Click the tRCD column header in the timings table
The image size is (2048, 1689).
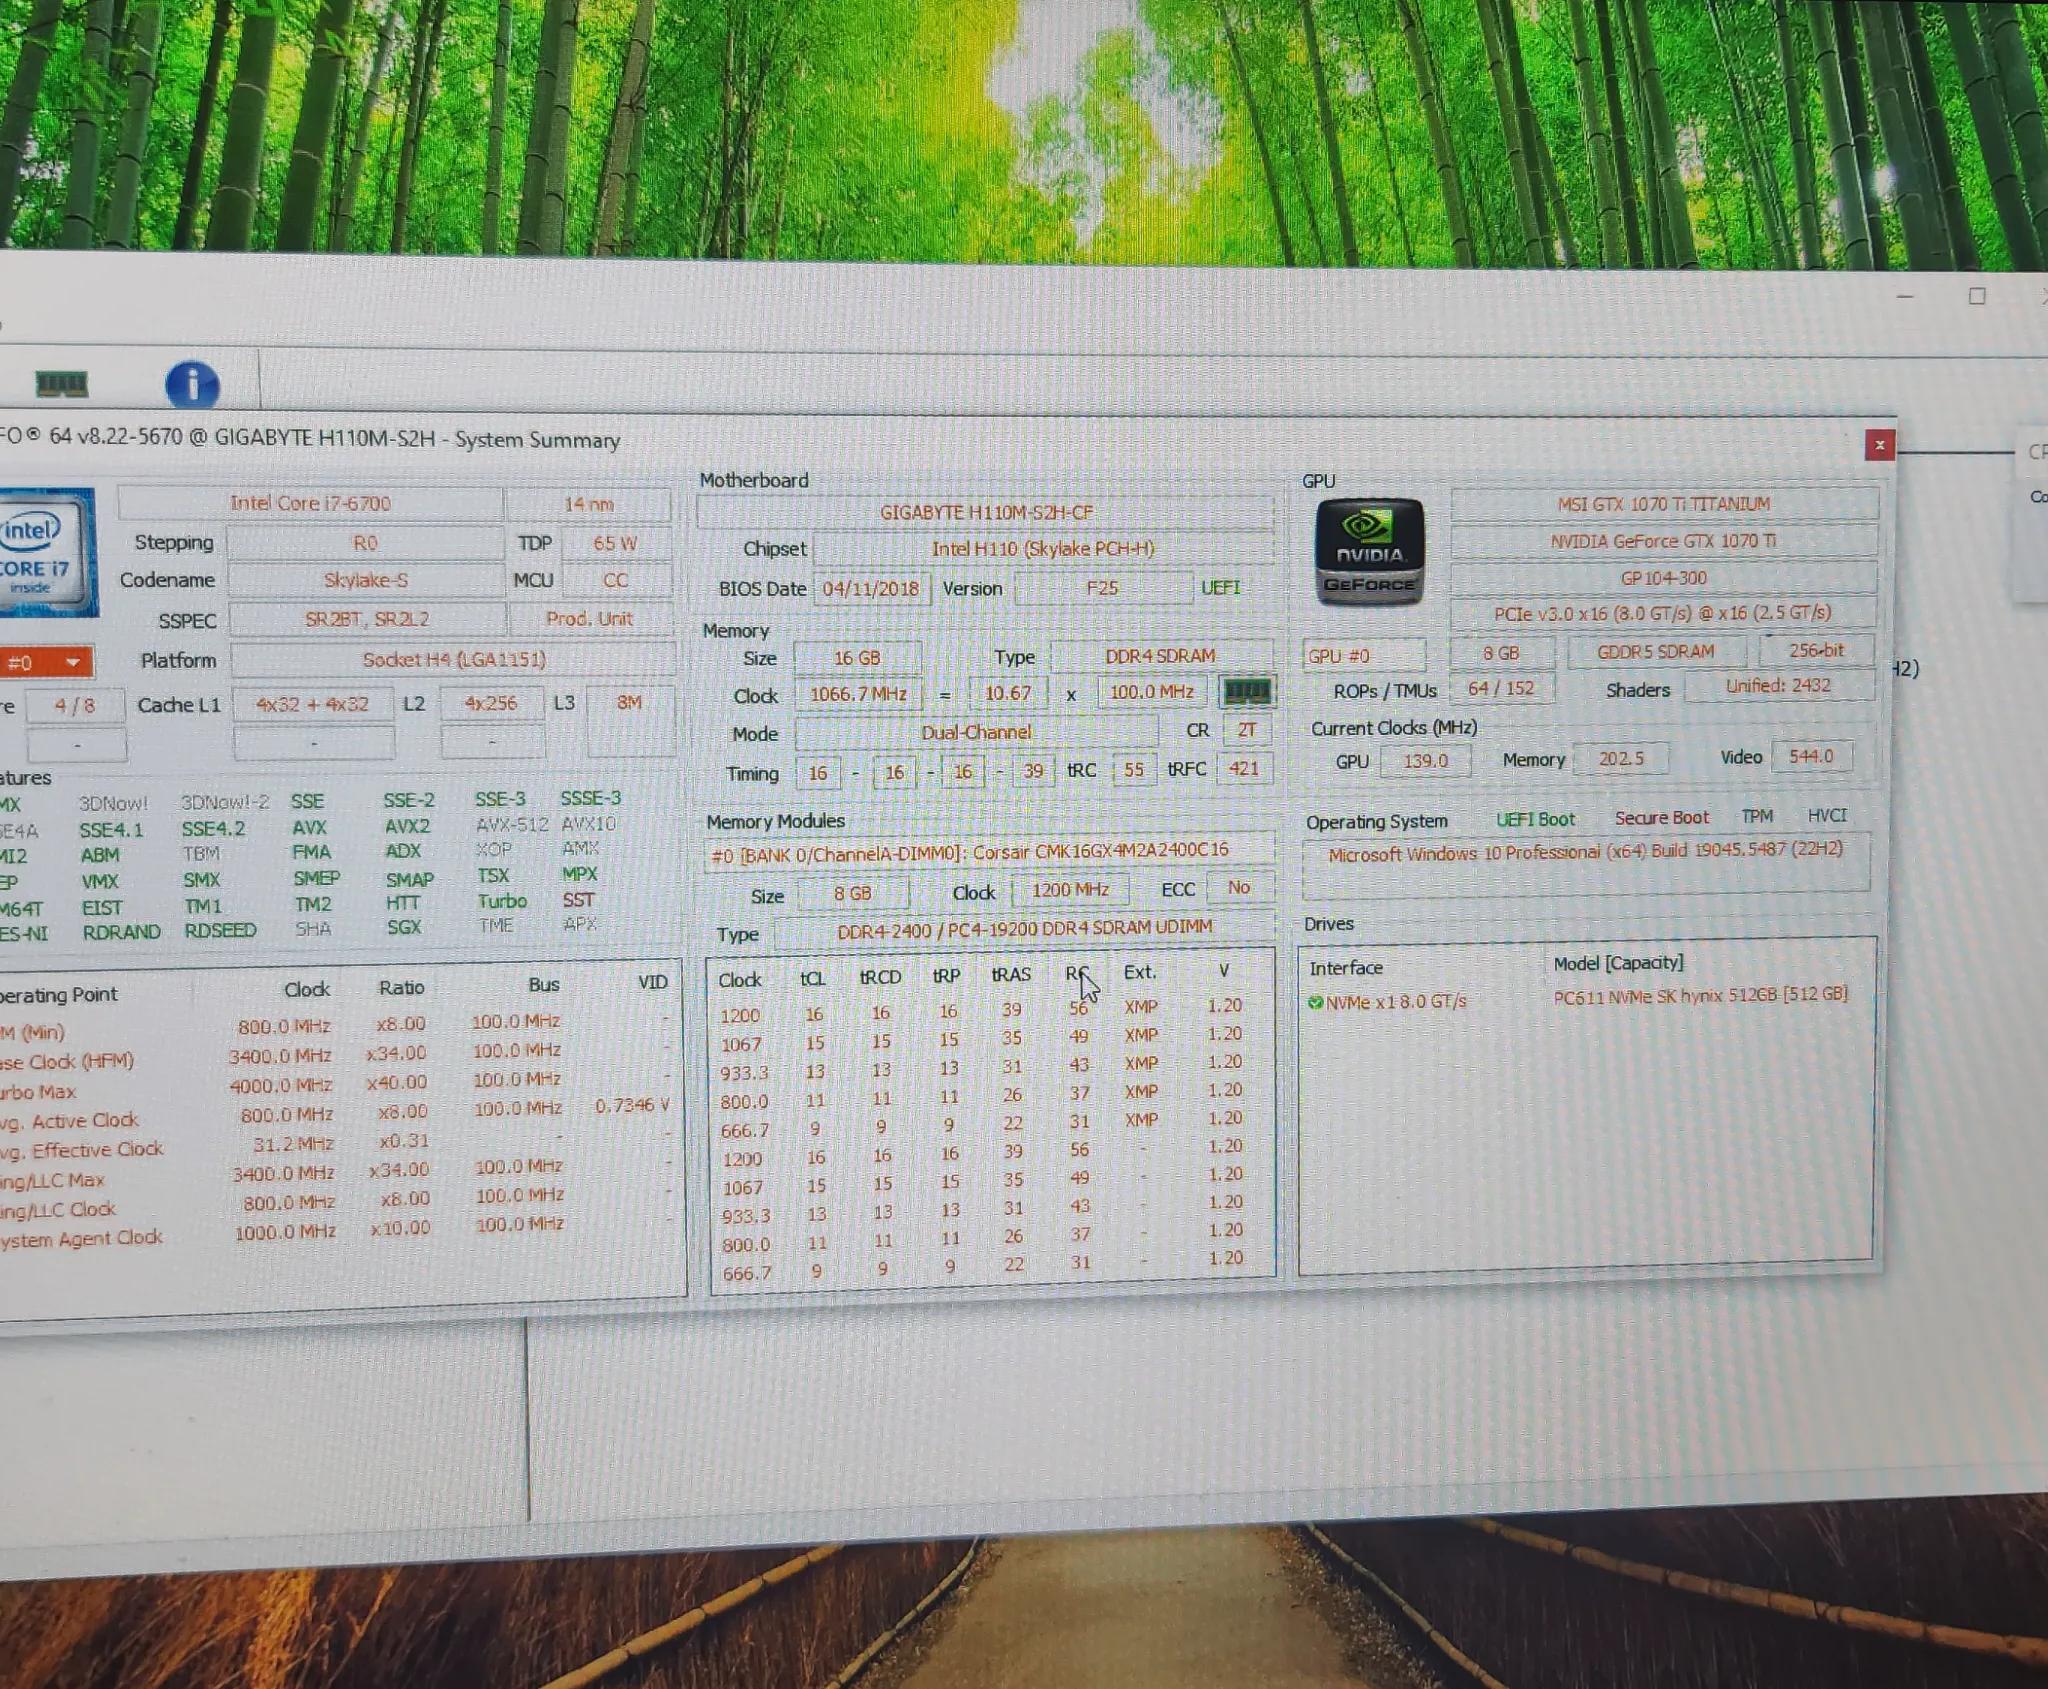point(880,977)
